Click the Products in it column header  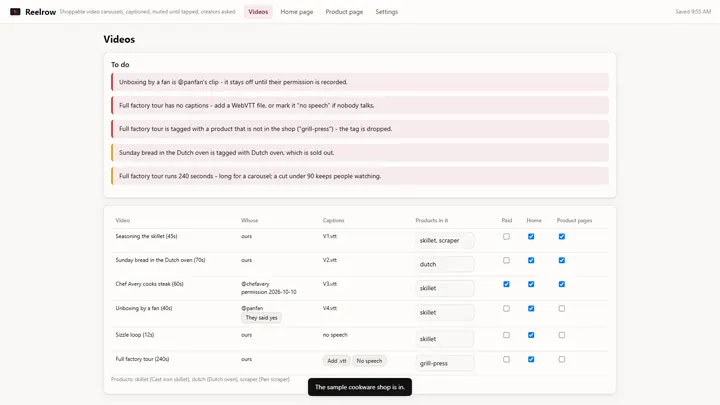click(432, 220)
